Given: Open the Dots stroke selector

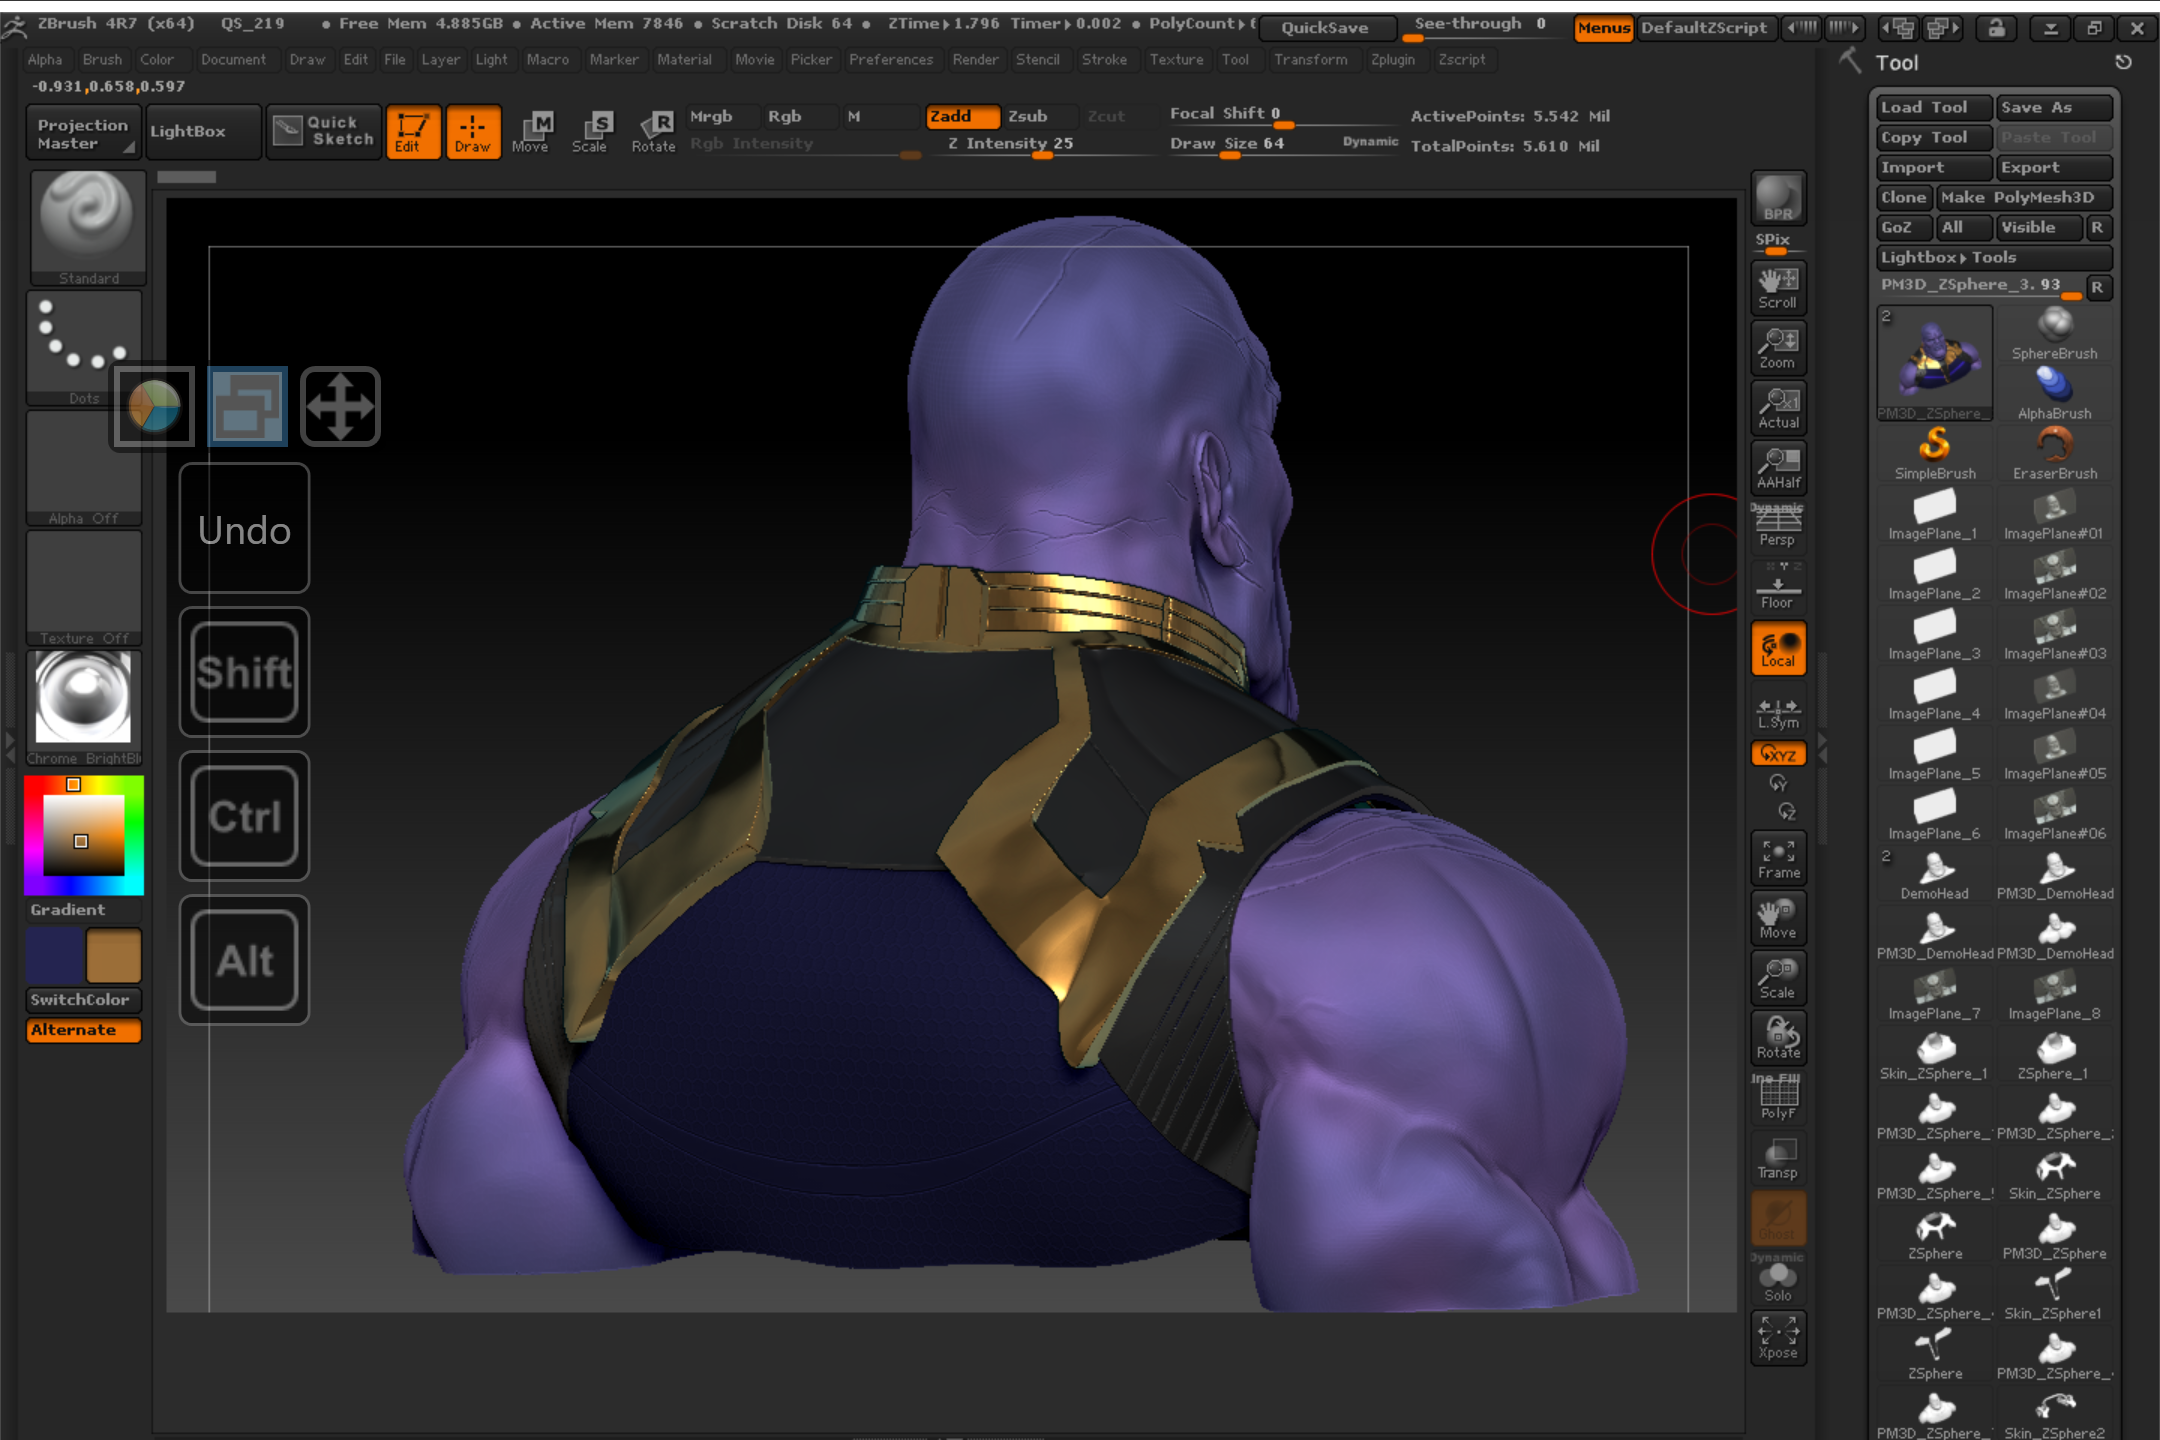Looking at the screenshot, I should [84, 348].
